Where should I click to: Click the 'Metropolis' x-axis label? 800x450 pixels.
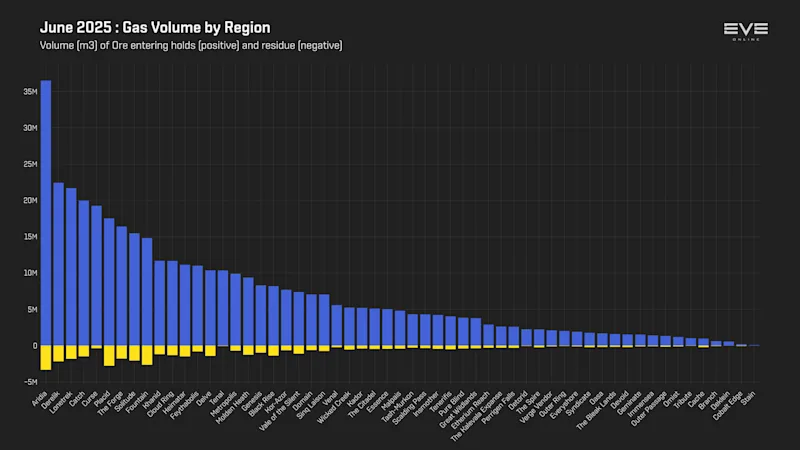pos(223,404)
